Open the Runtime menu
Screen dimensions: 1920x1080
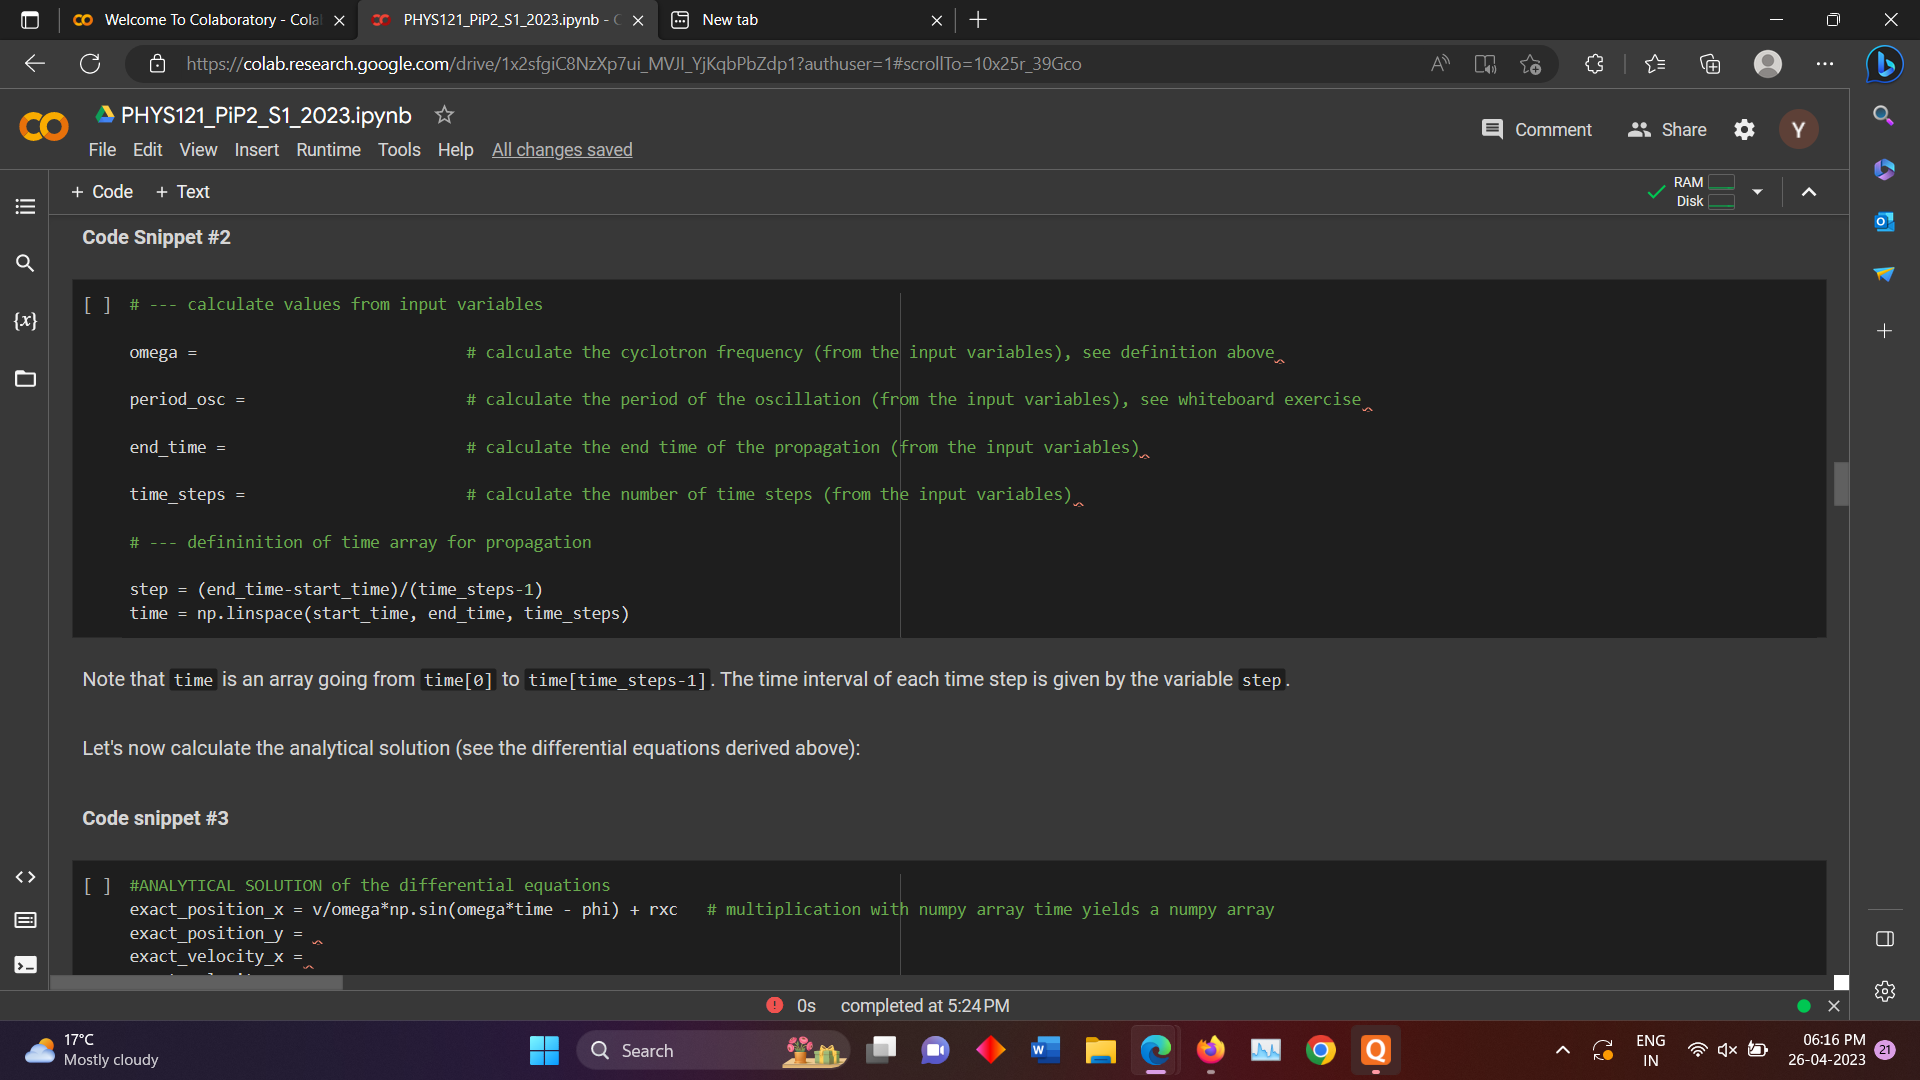coord(328,150)
